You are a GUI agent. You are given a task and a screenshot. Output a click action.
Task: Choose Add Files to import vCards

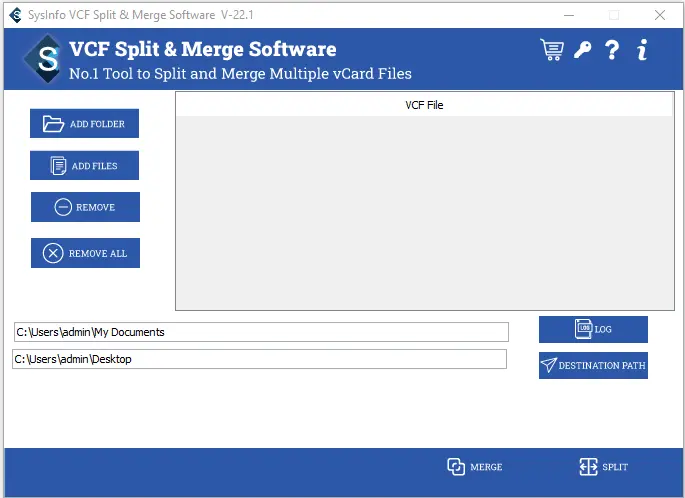coord(84,166)
